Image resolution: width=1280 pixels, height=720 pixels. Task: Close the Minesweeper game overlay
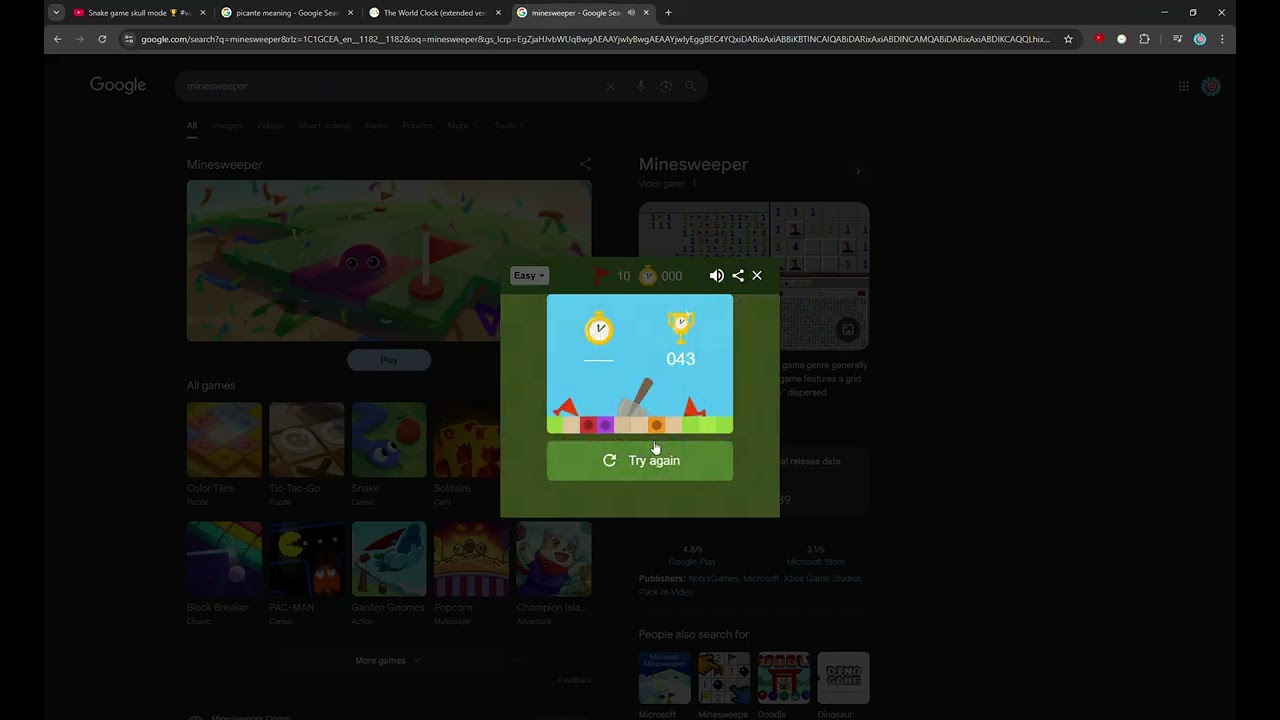757,276
